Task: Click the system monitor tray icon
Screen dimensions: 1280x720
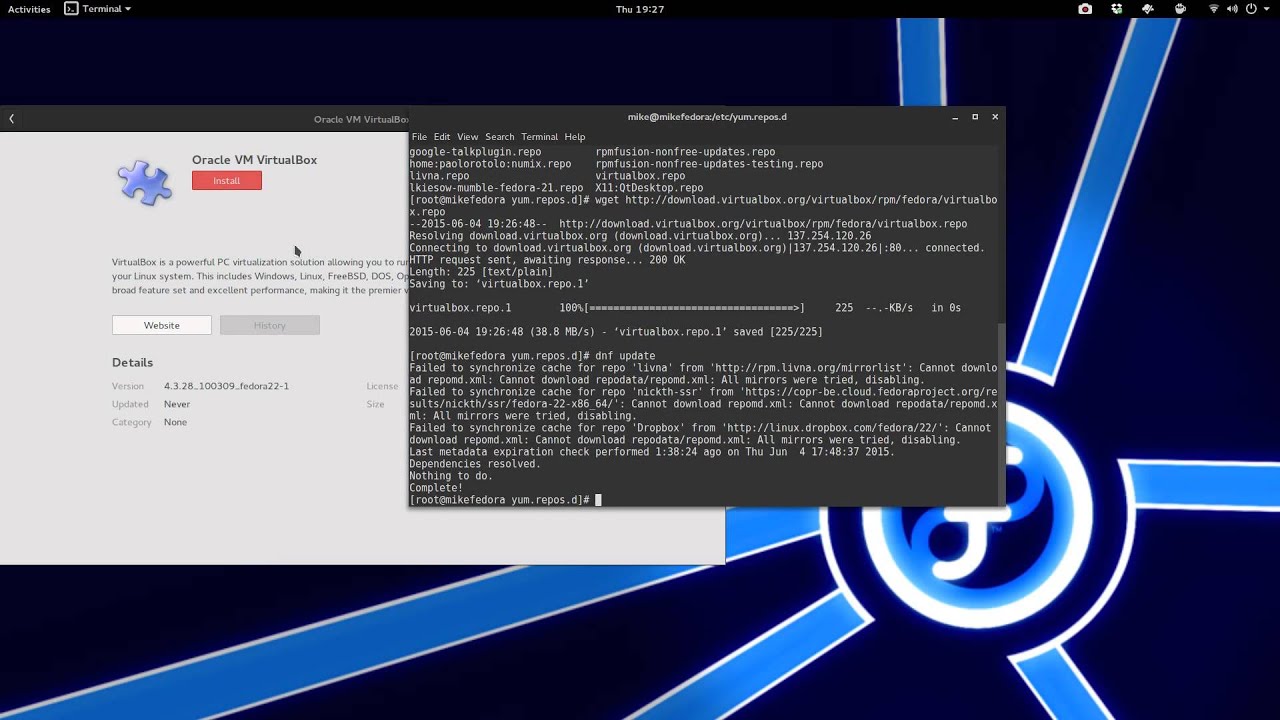Action: [1148, 9]
